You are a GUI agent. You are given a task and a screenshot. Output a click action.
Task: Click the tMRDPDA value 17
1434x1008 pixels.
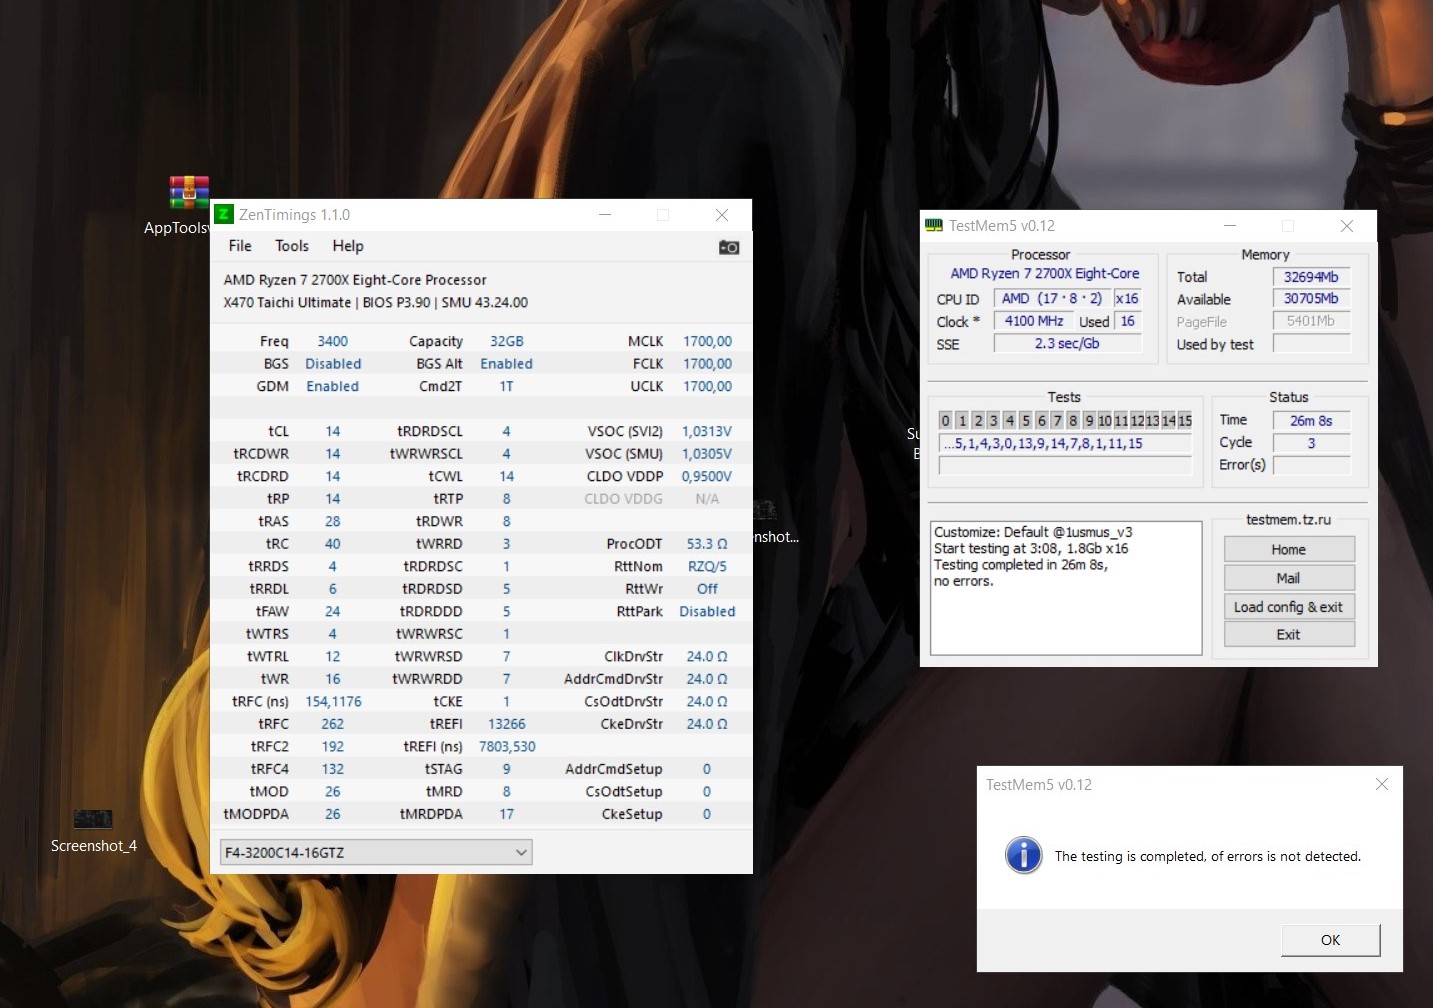click(507, 814)
